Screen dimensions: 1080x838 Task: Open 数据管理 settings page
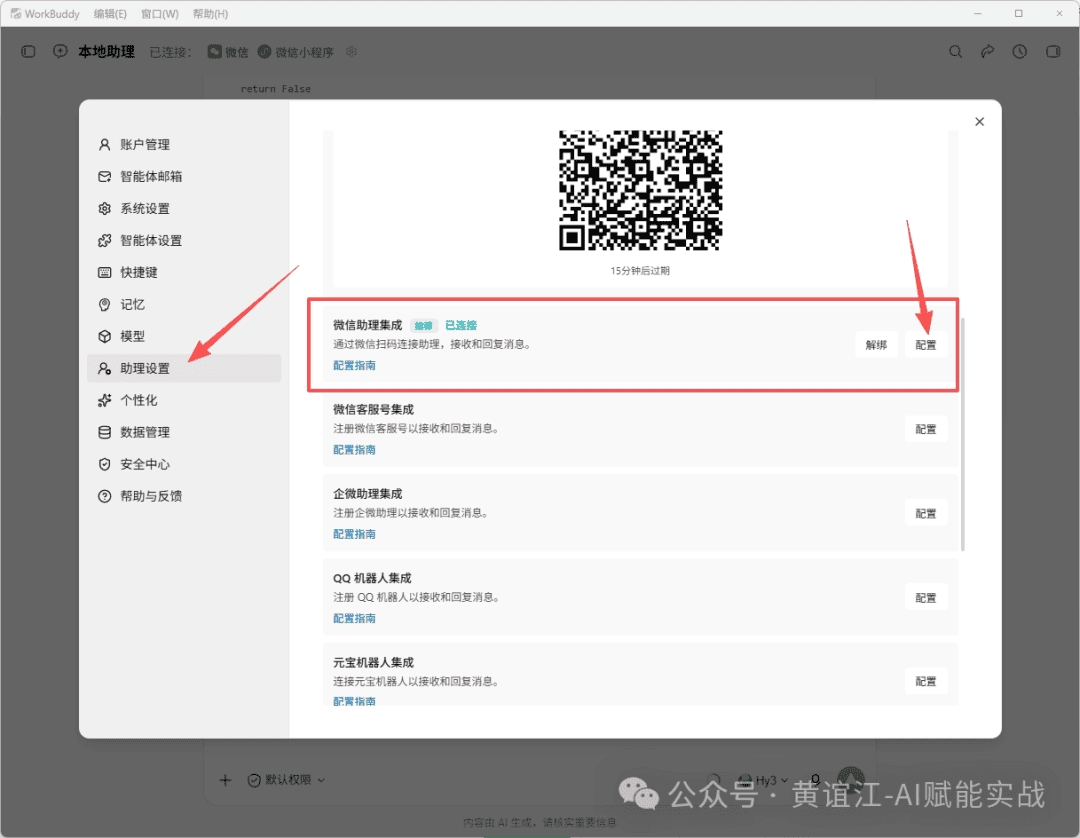184,432
